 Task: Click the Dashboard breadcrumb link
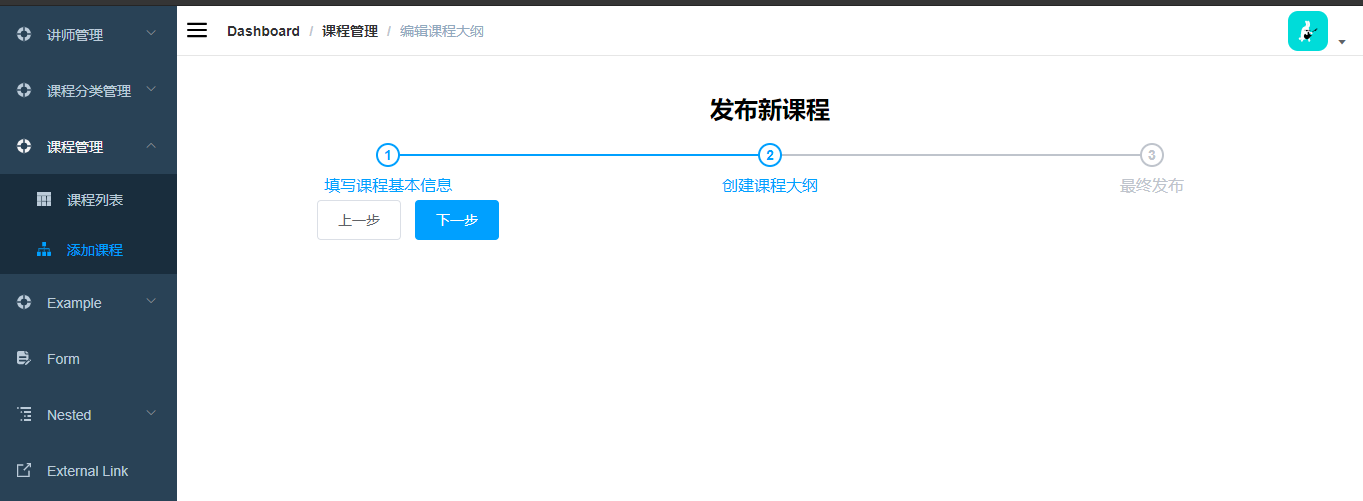[x=263, y=31]
